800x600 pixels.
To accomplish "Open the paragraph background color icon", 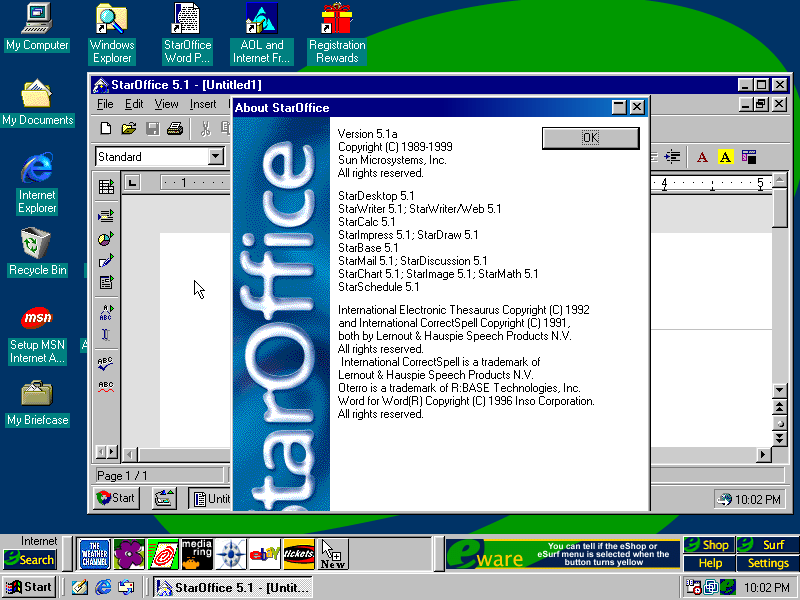I will (749, 157).
